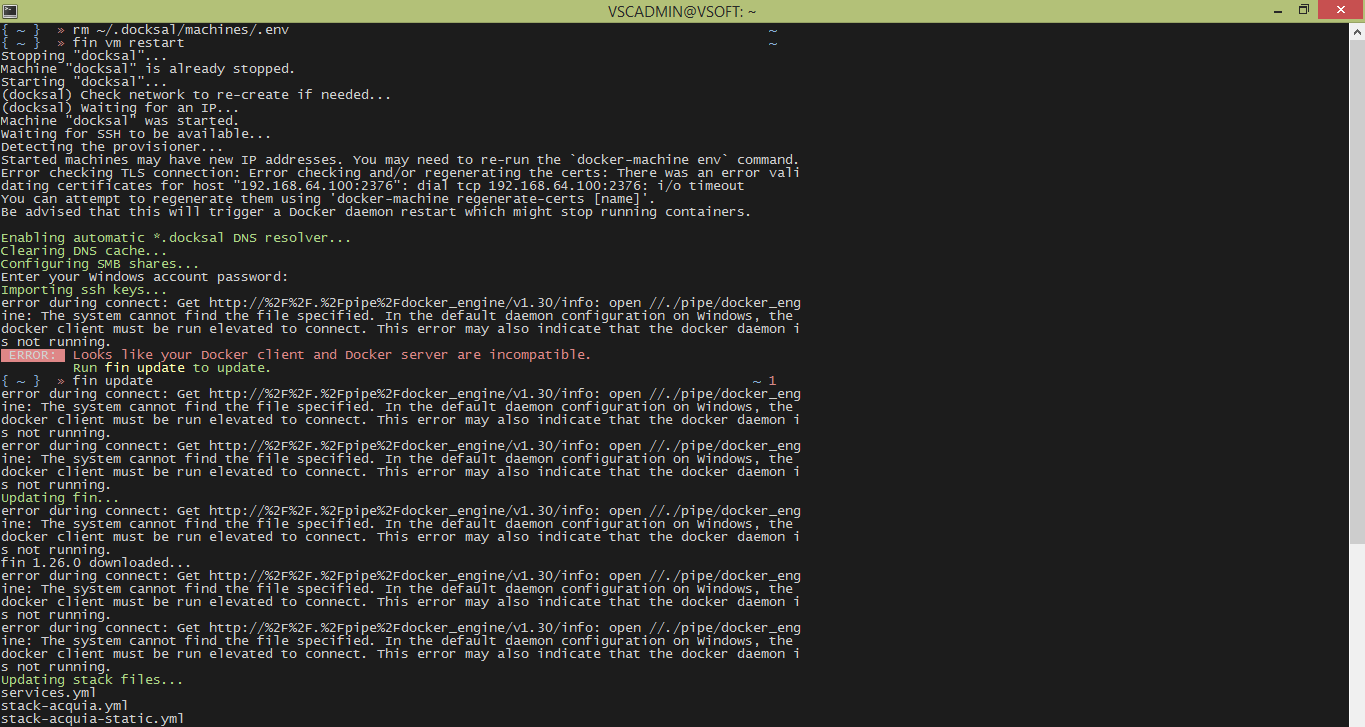Select the stack-acquia.yml file name
The image size is (1365, 727).
click(x=64, y=705)
